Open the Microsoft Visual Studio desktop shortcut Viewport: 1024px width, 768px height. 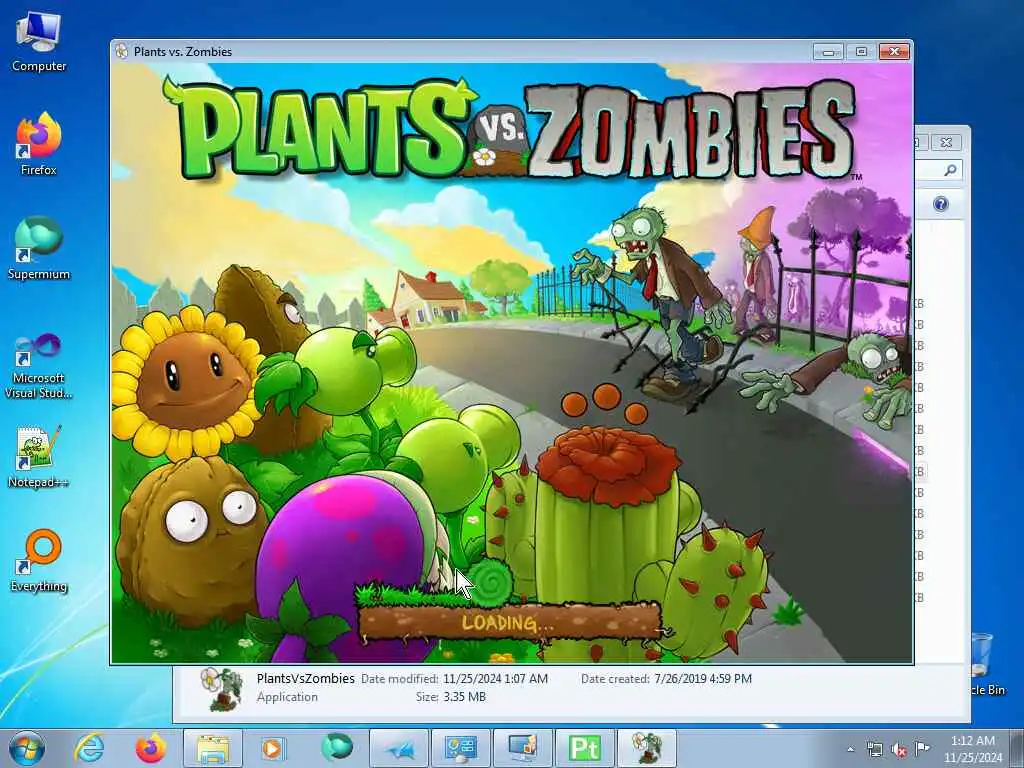[39, 366]
